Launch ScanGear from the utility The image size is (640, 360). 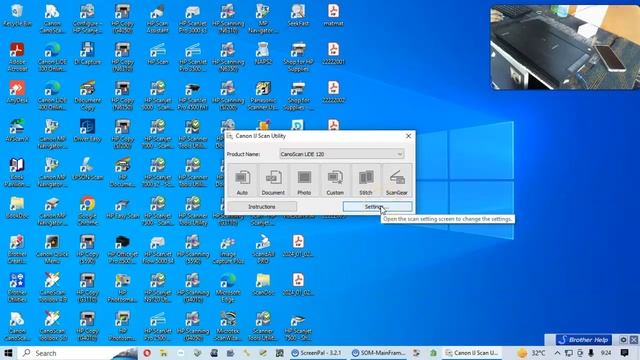(397, 180)
